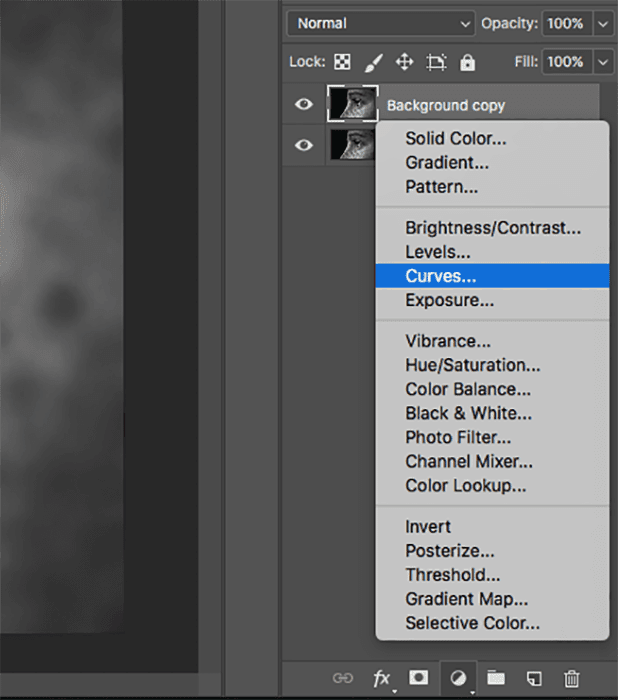This screenshot has width=618, height=700.
Task: Click the Fill 100% value field
Action: pos(567,62)
